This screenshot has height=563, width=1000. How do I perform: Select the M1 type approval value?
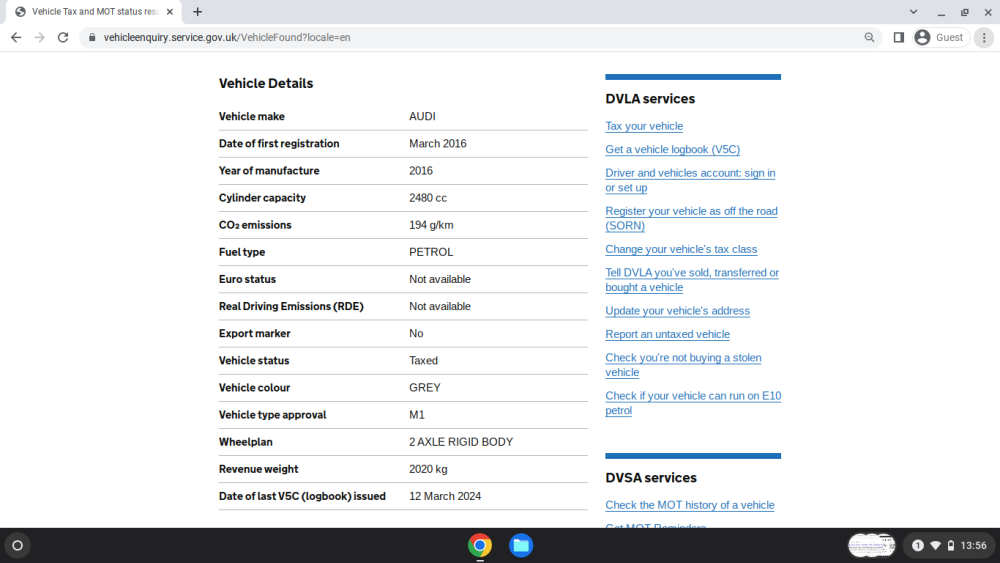click(416, 414)
